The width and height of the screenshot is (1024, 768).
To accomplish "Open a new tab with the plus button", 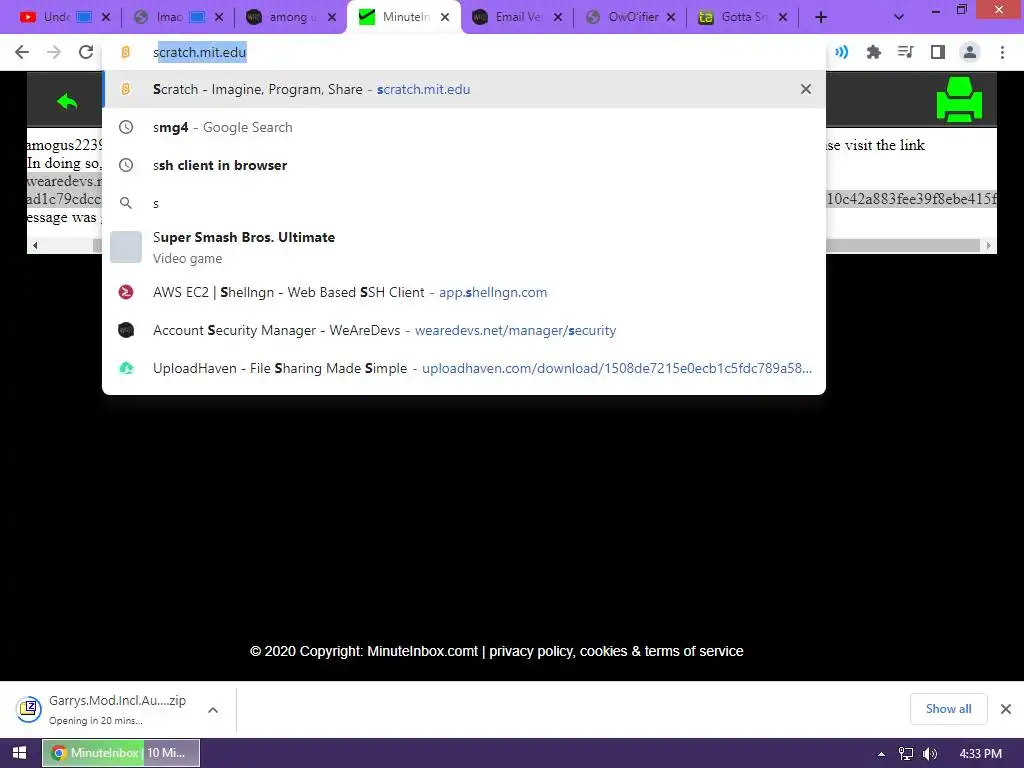I will click(821, 18).
